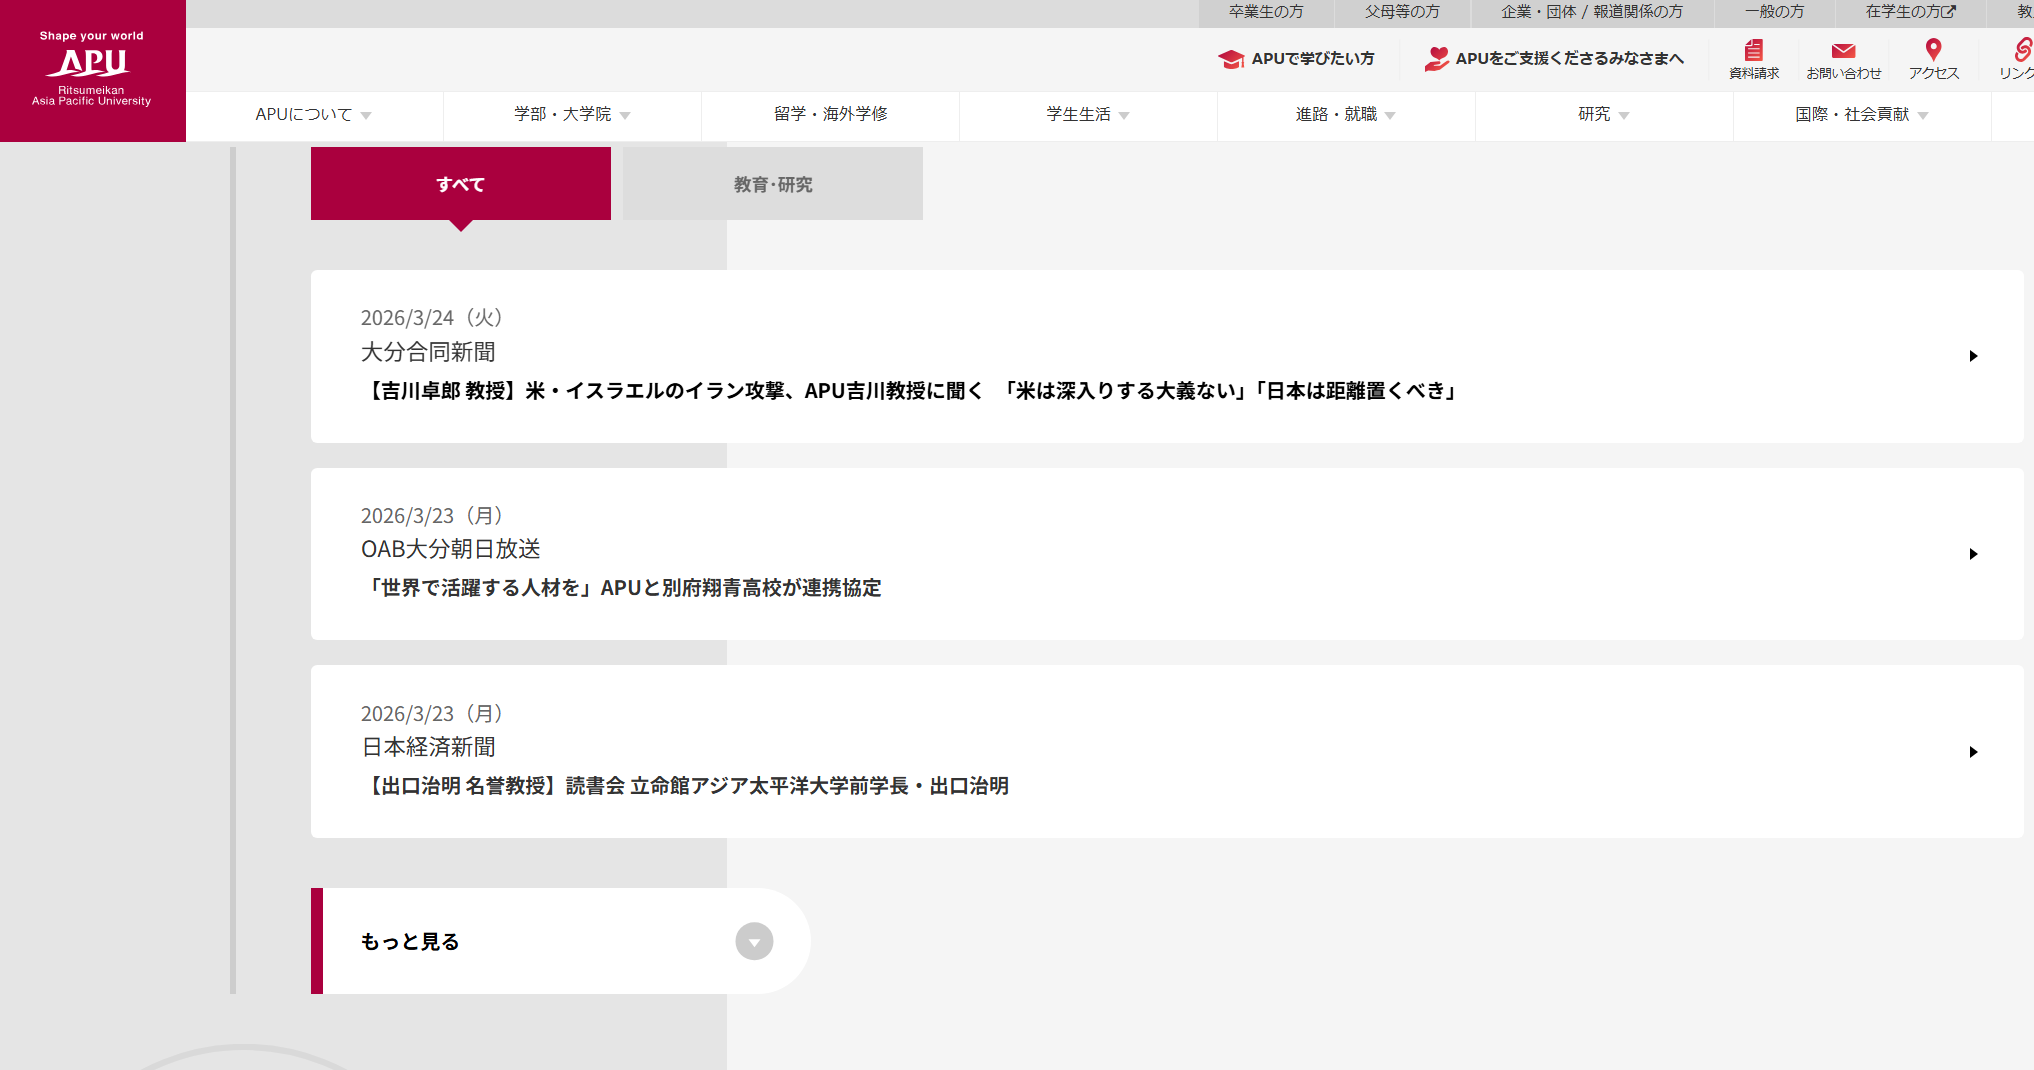
Task: Open the 一般の方 link
Action: [x=1774, y=12]
